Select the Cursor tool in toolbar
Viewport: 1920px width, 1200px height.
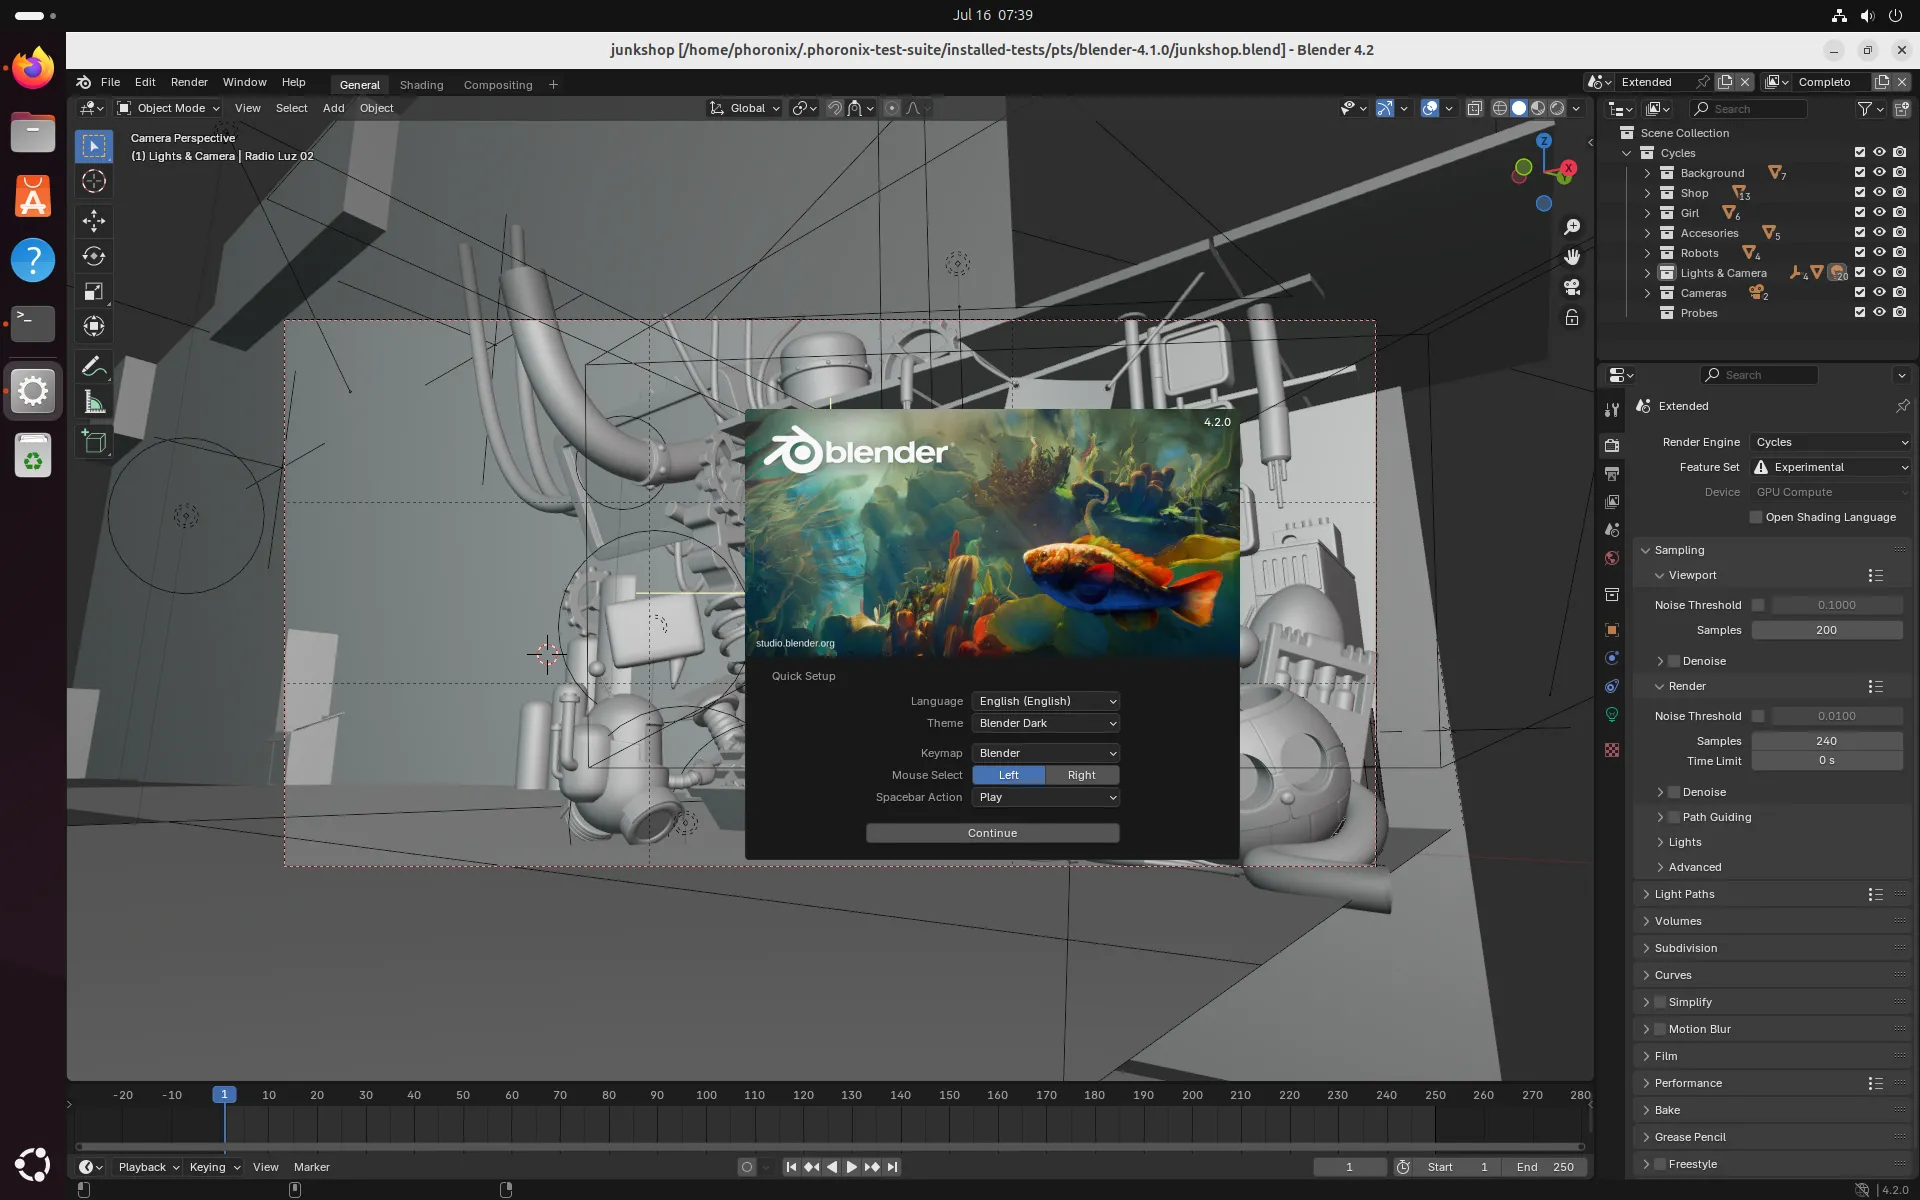(x=94, y=181)
